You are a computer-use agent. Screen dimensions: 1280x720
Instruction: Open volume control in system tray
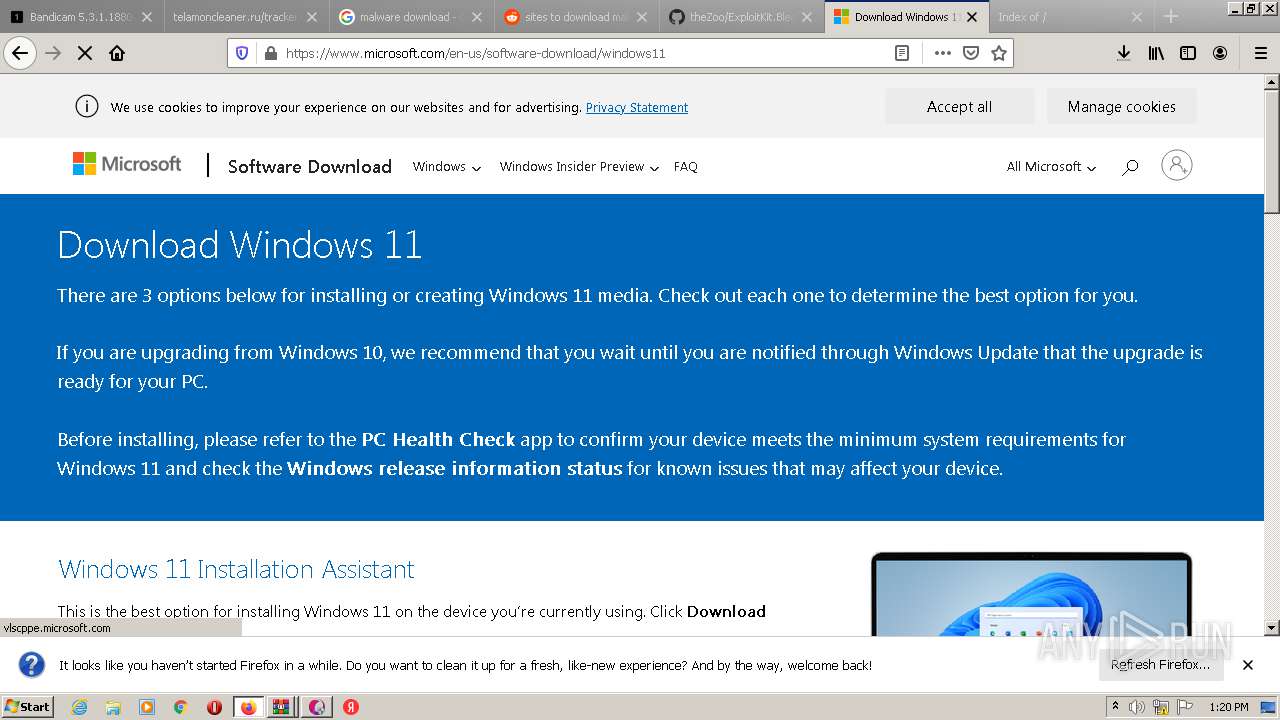click(1137, 707)
